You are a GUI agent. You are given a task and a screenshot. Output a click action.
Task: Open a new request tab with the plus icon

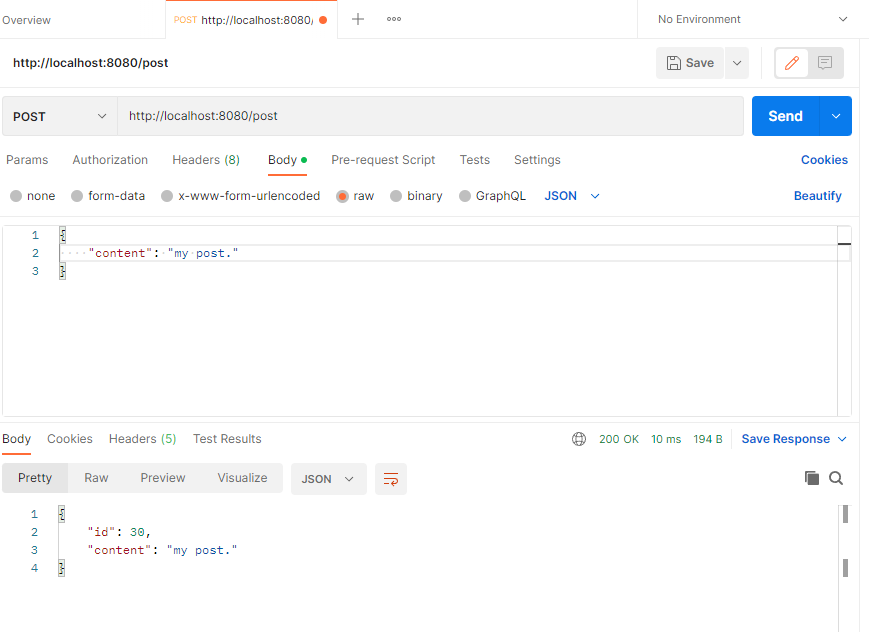[x=358, y=19]
